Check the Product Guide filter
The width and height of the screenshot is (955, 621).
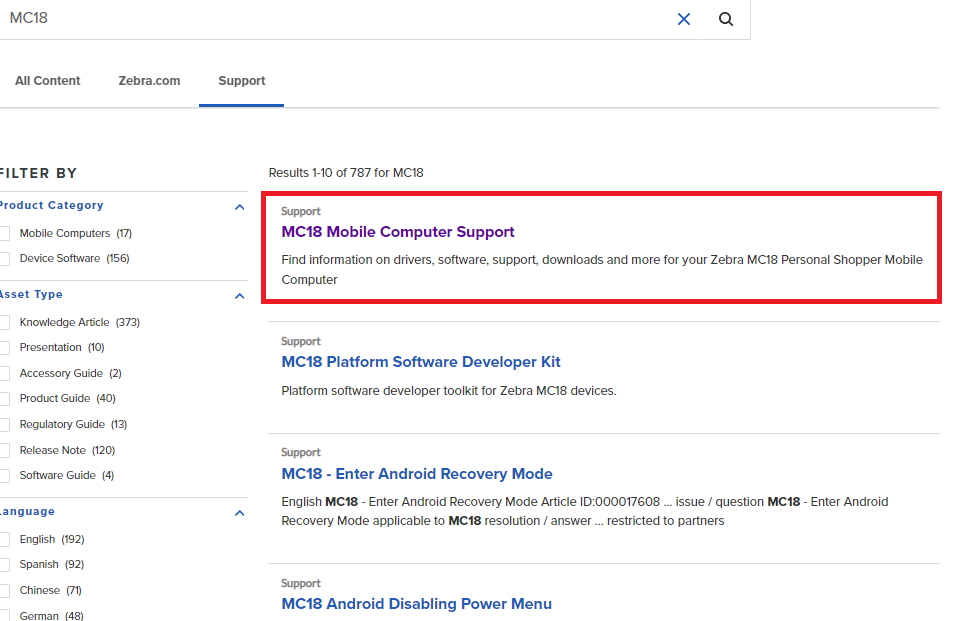(5, 399)
